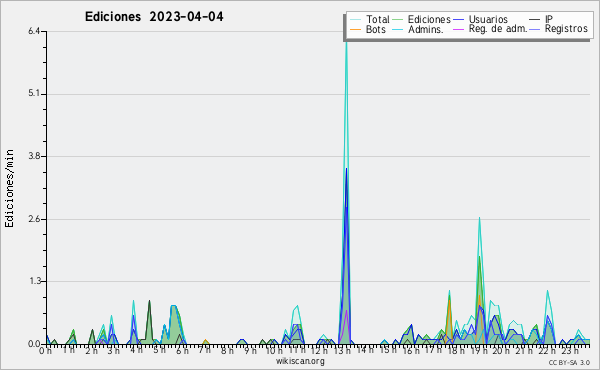Click the '7 h' x-axis label
This screenshot has height=370, width=600.
(204, 350)
